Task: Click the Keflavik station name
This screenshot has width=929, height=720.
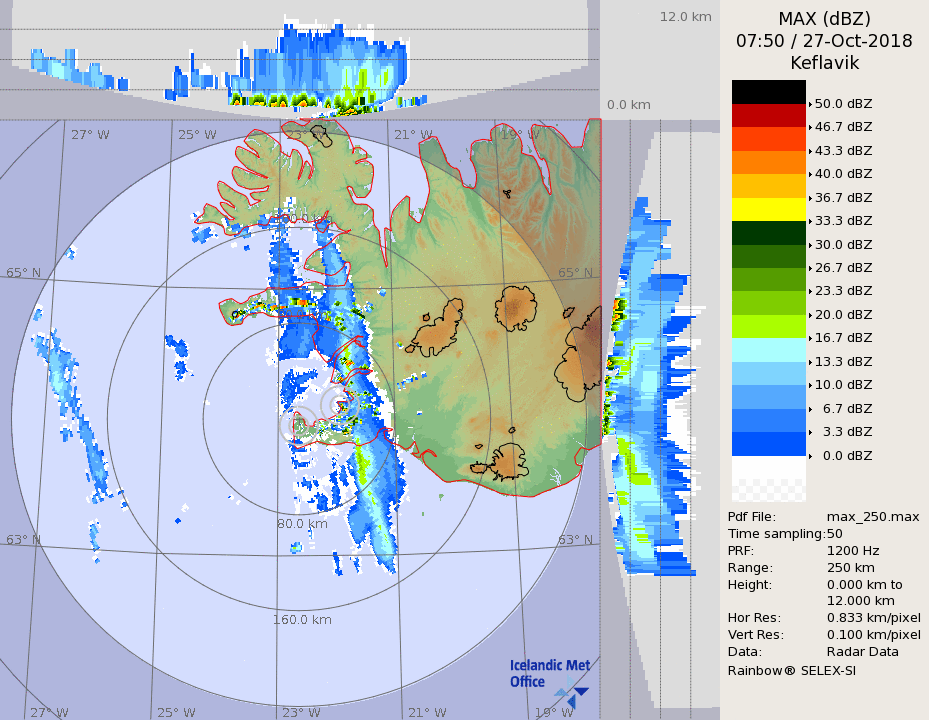Action: pyautogui.click(x=824, y=63)
